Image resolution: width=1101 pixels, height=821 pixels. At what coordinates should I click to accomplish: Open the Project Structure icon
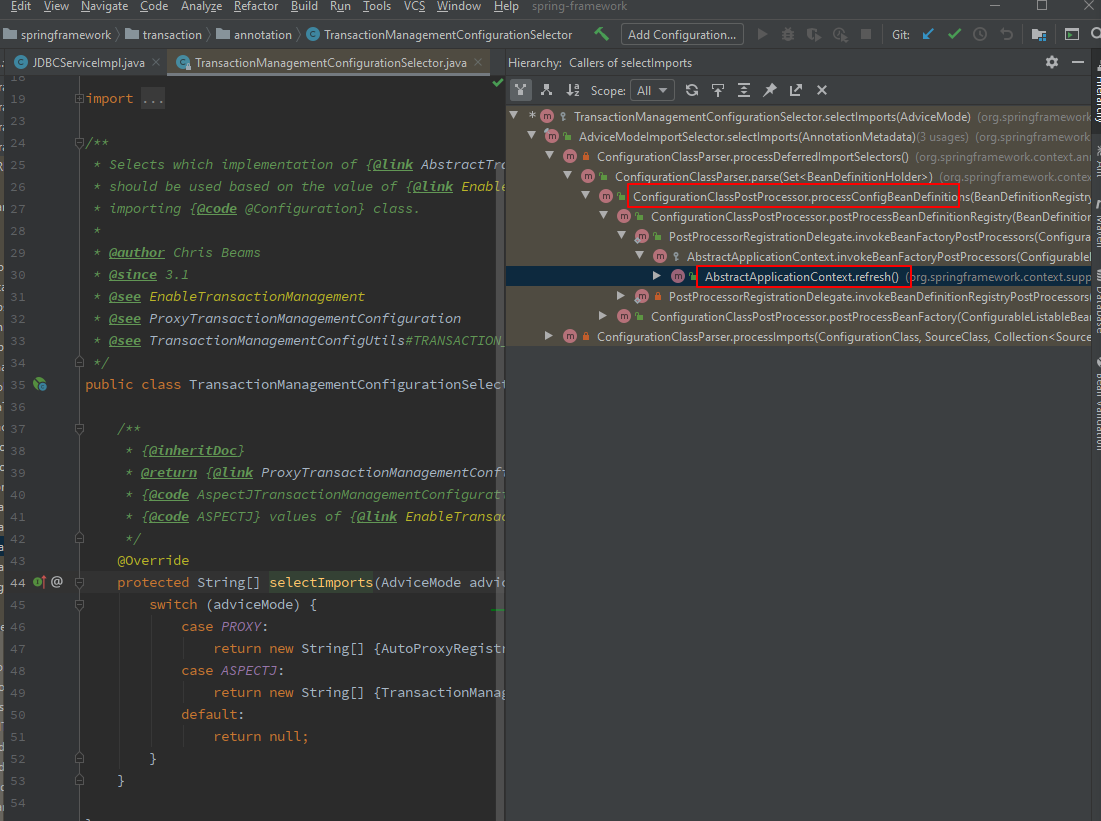point(1039,34)
